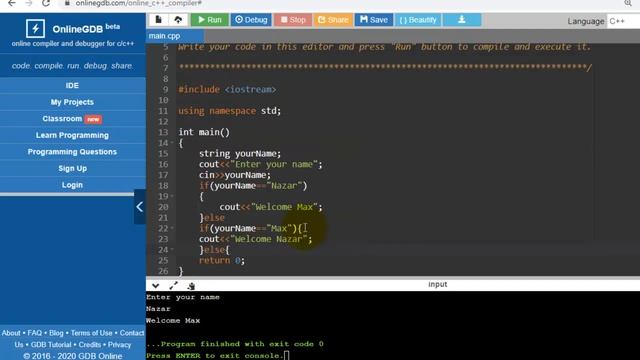This screenshot has width=640, height=360.
Task: Collapse the sidebar with left chevron
Action: click(140, 207)
